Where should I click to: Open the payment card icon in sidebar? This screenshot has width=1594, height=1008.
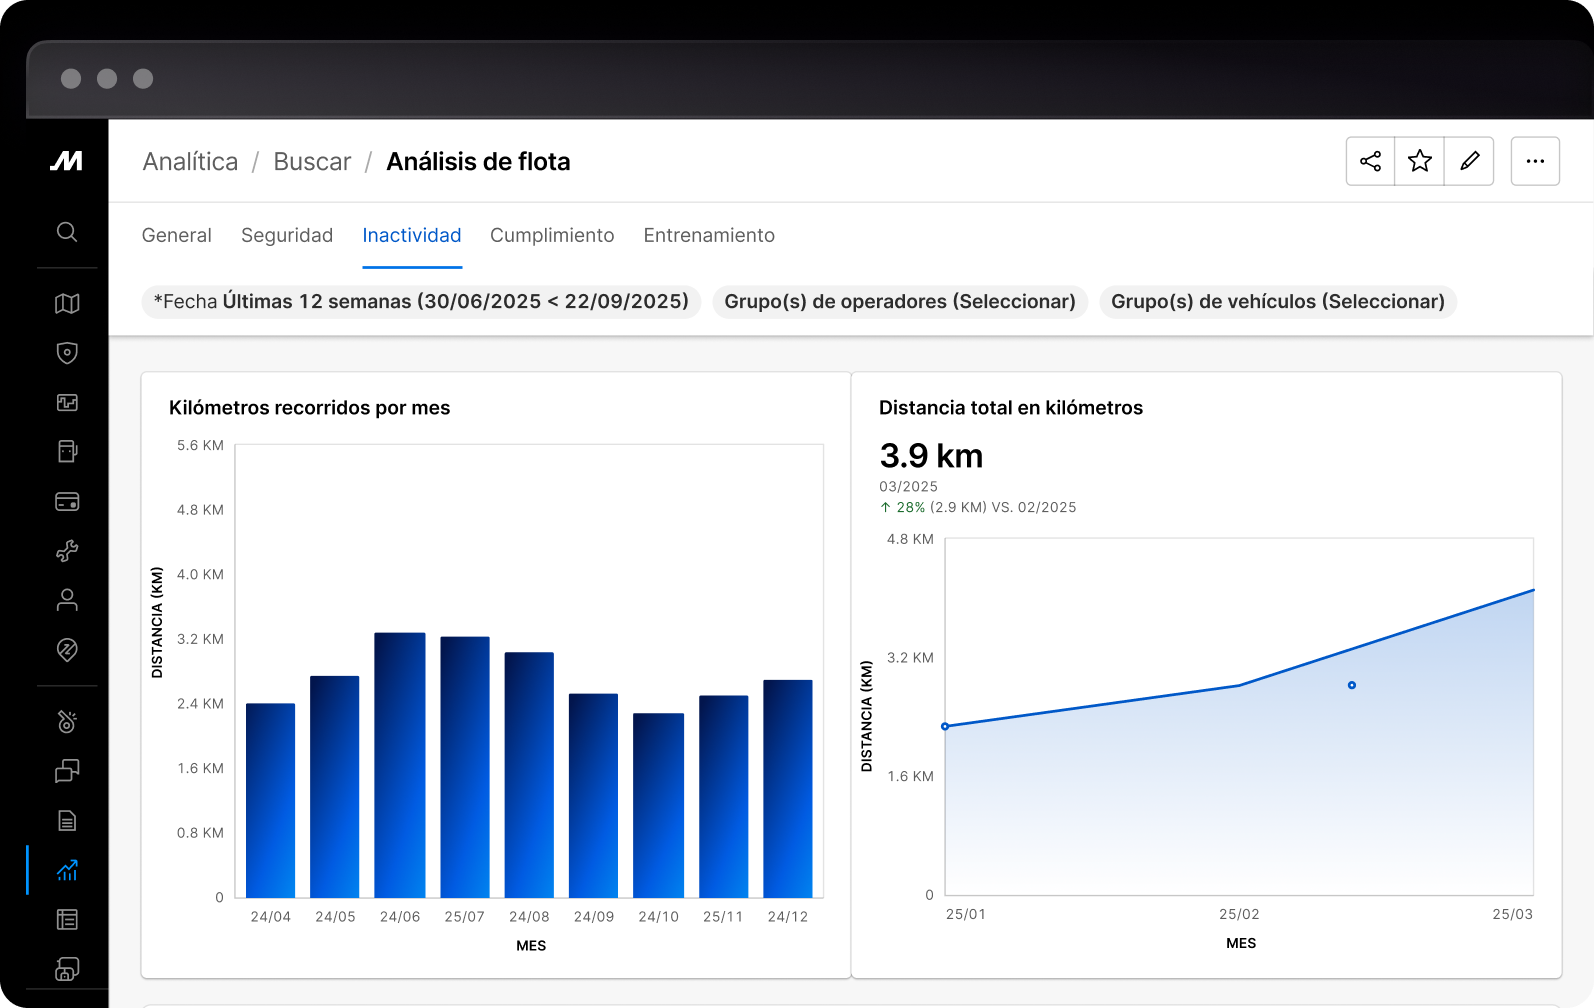click(x=67, y=502)
